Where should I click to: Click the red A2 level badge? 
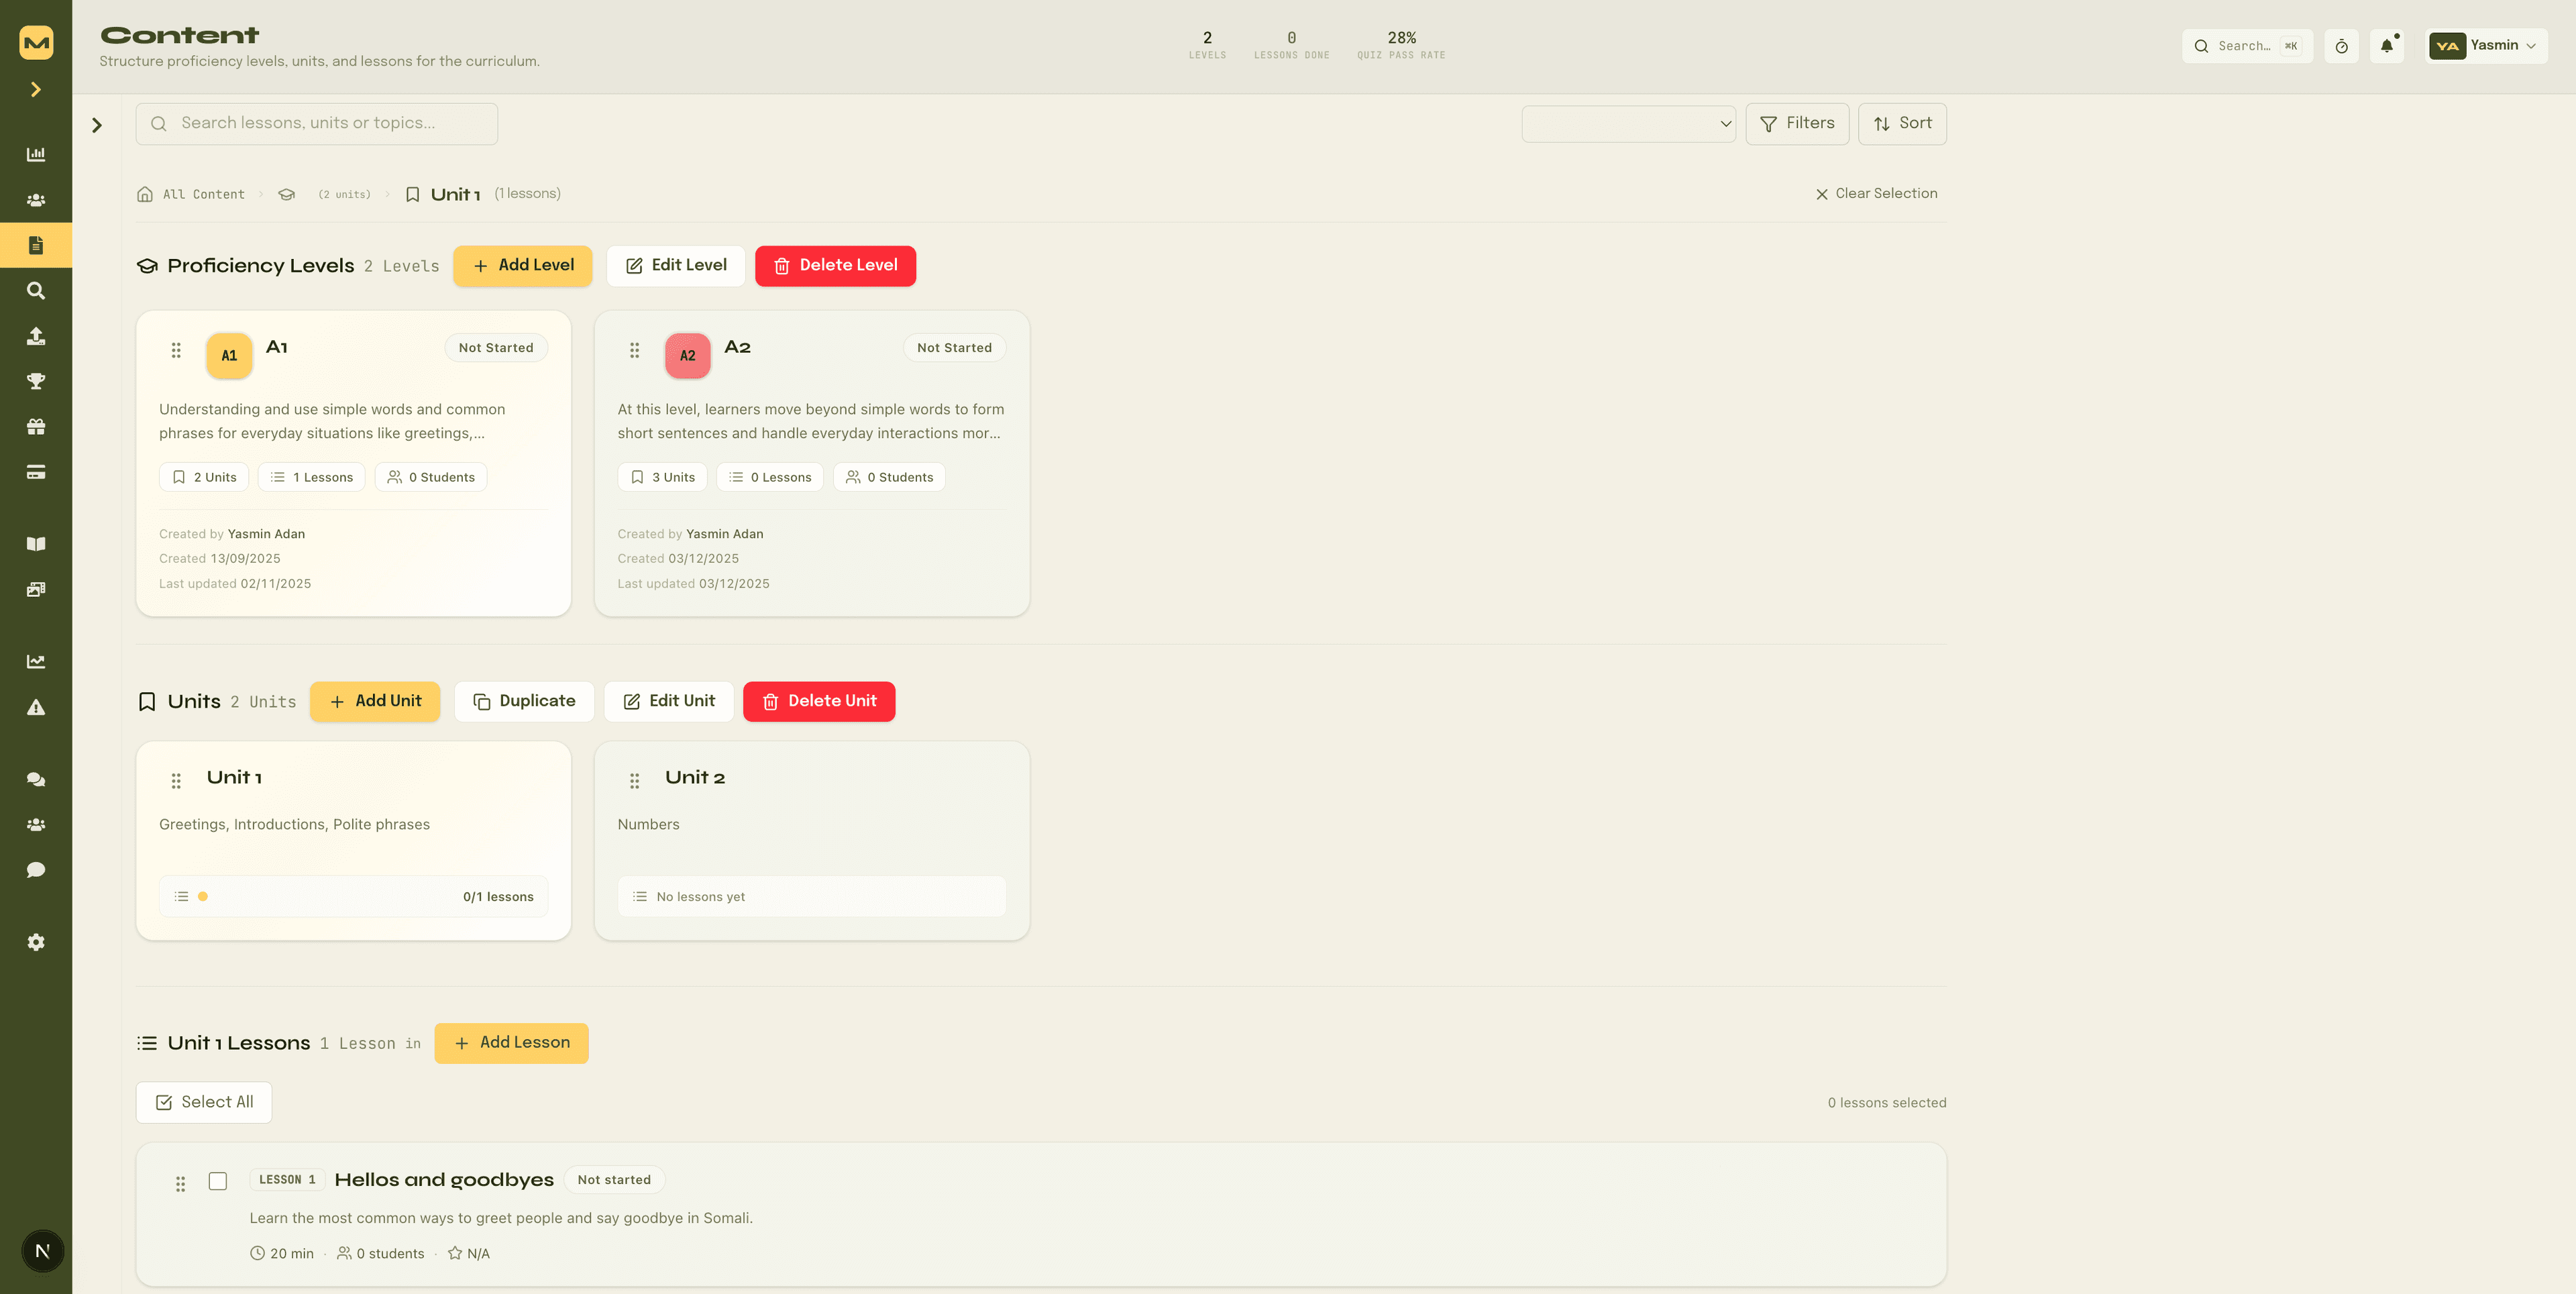tap(688, 356)
